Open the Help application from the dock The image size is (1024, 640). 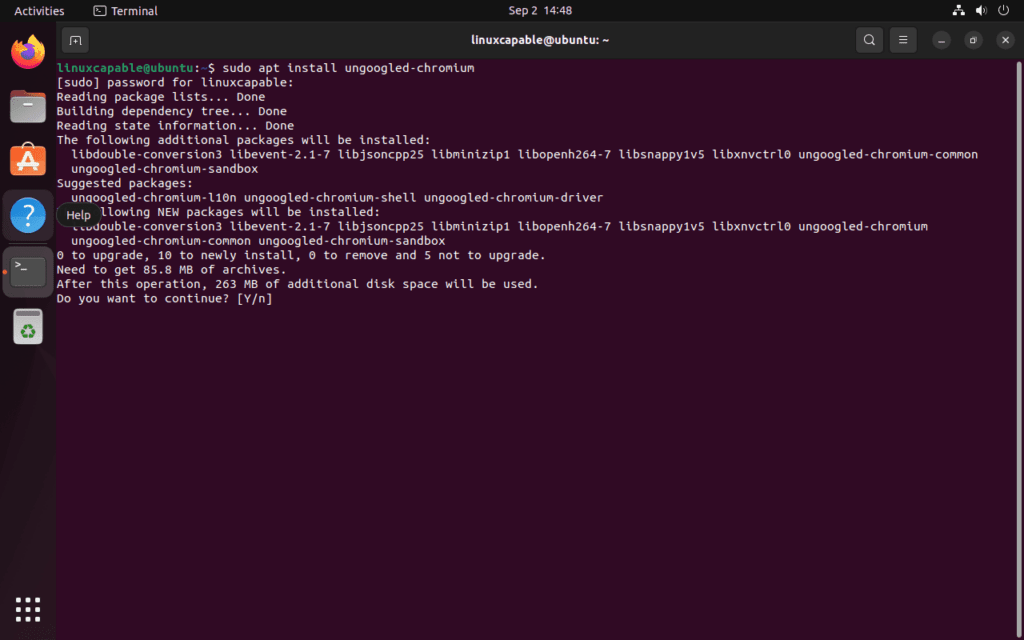[x=27, y=214]
